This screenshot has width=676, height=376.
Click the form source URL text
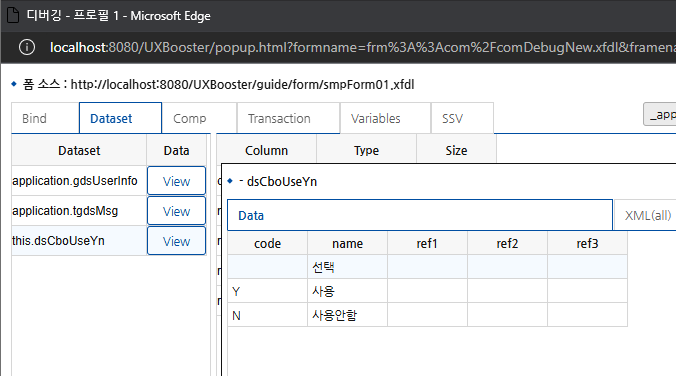point(242,84)
